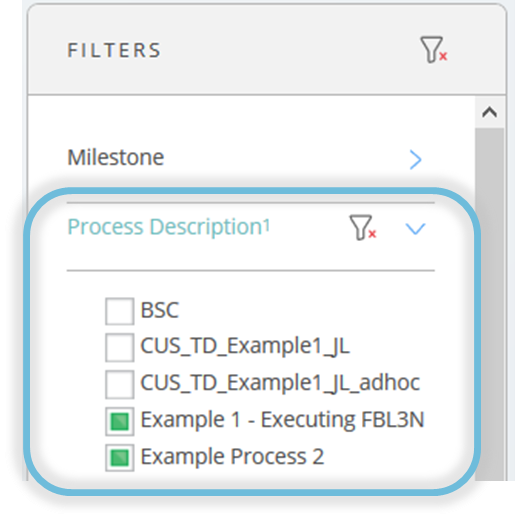515x519 pixels.
Task: Click the scrollbar up arrow
Action: click(489, 112)
